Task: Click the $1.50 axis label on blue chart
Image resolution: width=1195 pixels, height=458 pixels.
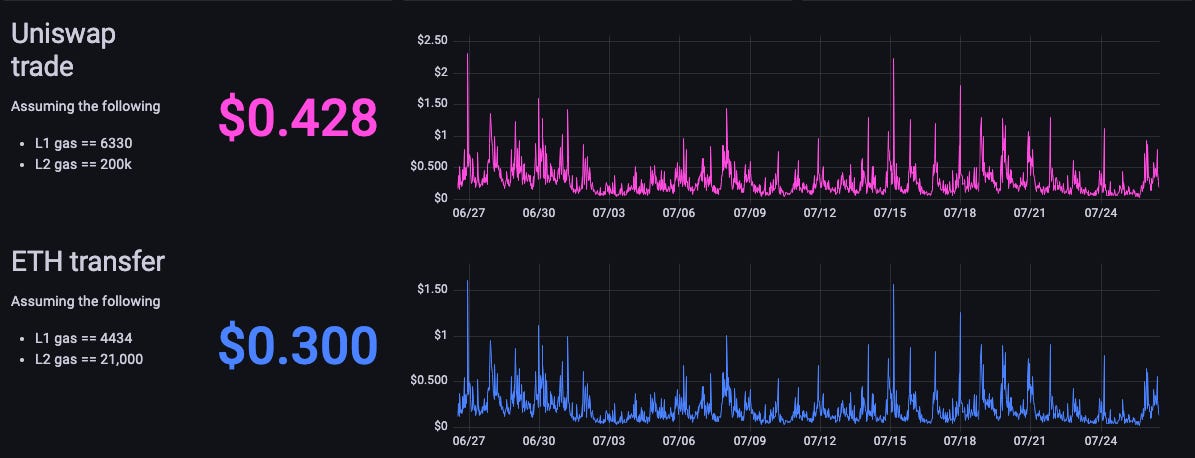Action: point(432,290)
